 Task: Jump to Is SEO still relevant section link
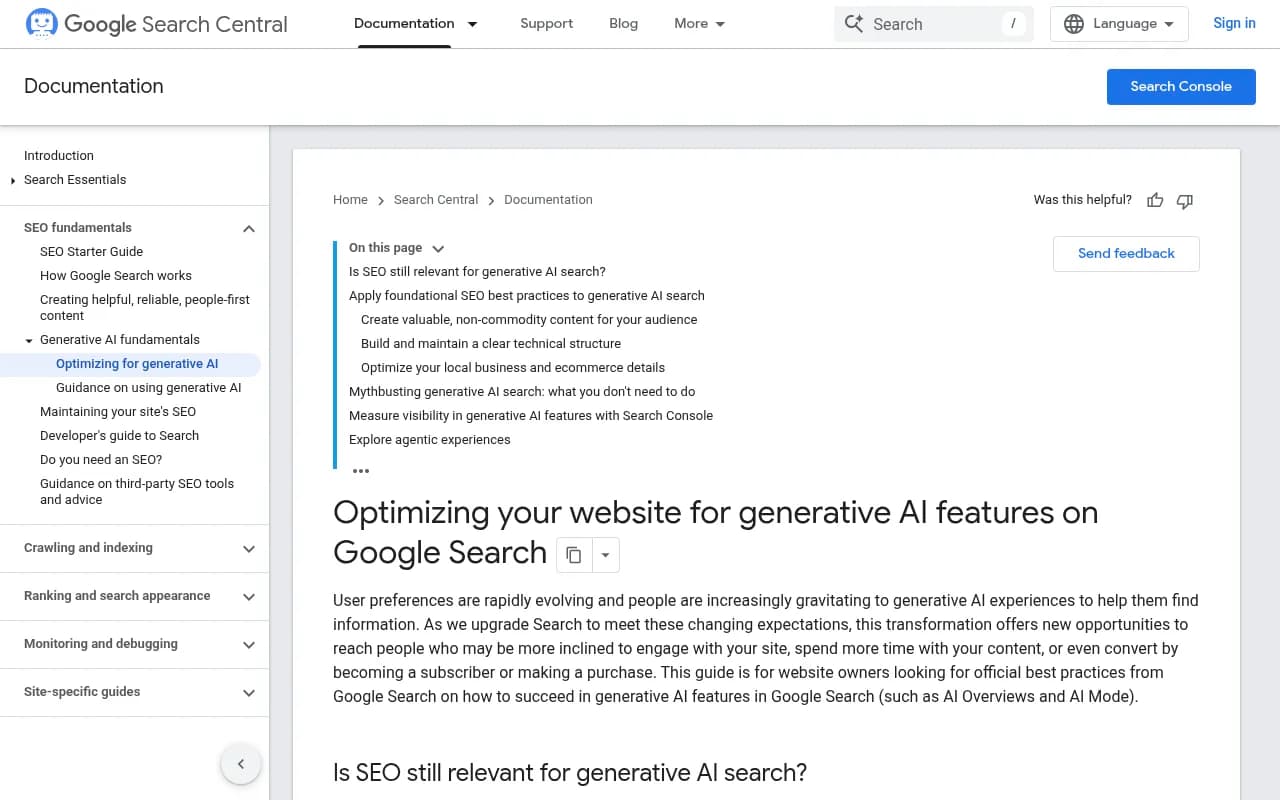point(477,272)
